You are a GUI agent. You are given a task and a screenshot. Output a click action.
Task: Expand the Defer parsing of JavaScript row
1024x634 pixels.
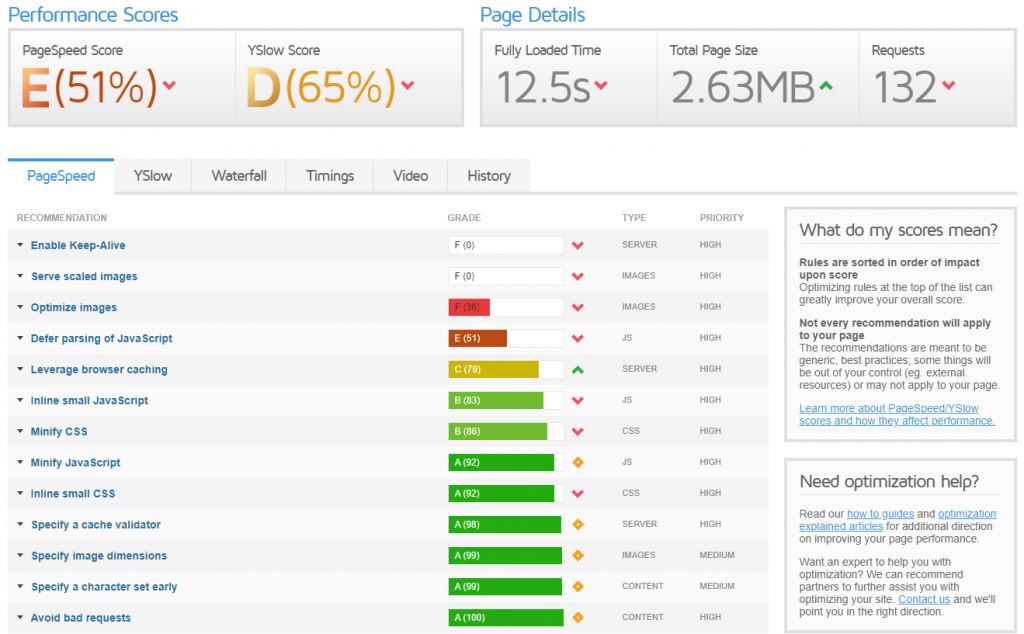point(101,338)
